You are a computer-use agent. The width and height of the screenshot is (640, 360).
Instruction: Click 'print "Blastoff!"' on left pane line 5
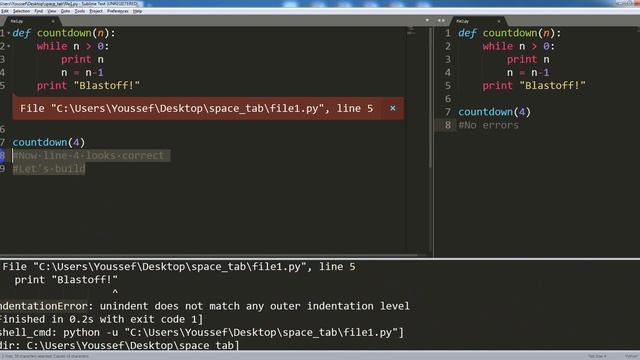pos(88,86)
